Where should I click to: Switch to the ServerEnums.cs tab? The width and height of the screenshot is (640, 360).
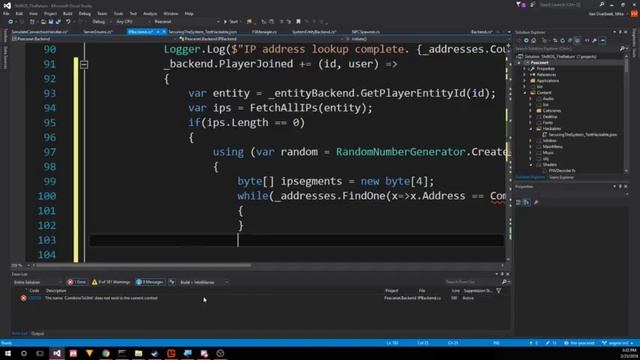98,31
